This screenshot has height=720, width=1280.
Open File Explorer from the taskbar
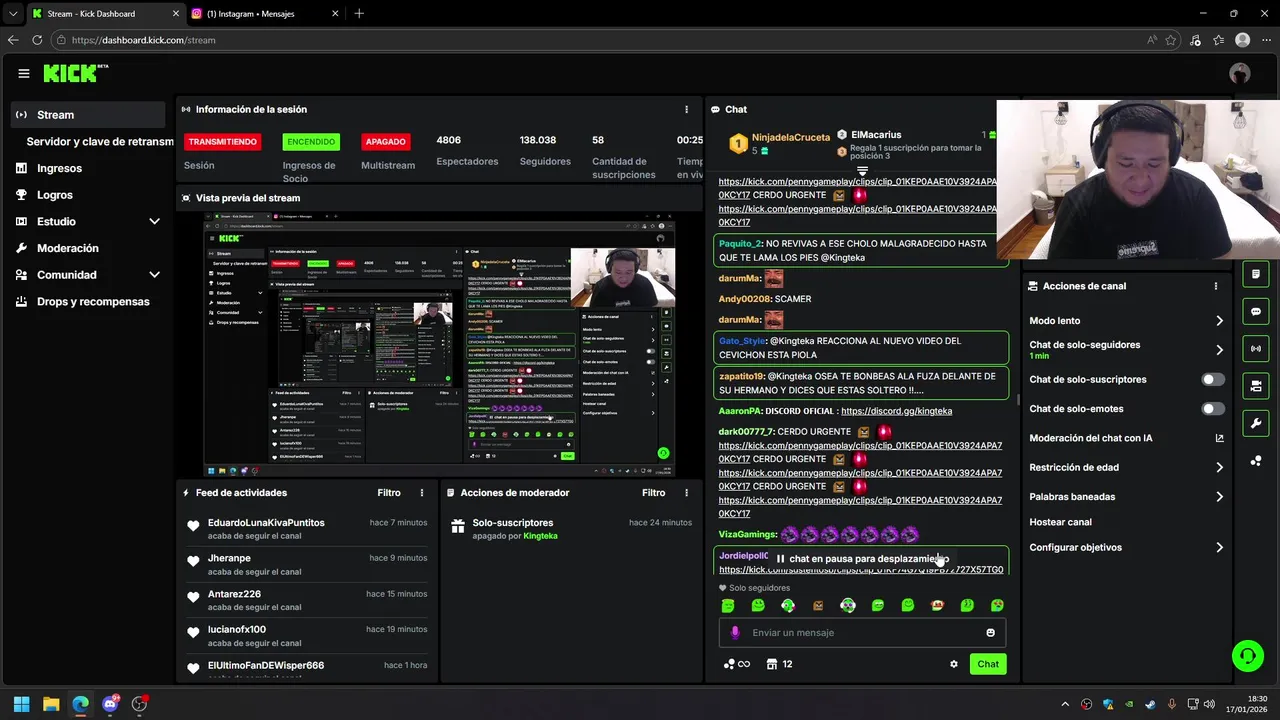pos(51,704)
